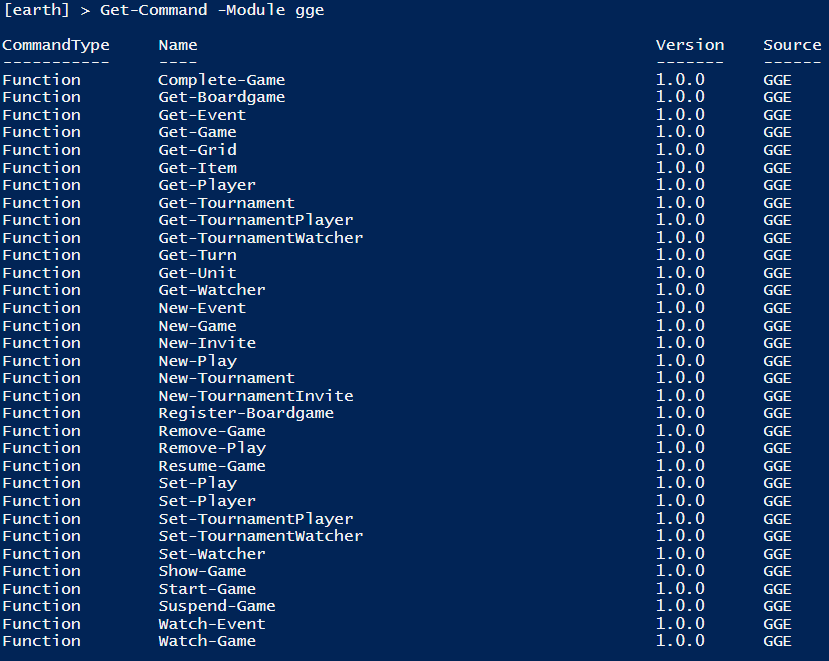This screenshot has height=661, width=829.
Task: Click the Name column header
Action: (178, 45)
